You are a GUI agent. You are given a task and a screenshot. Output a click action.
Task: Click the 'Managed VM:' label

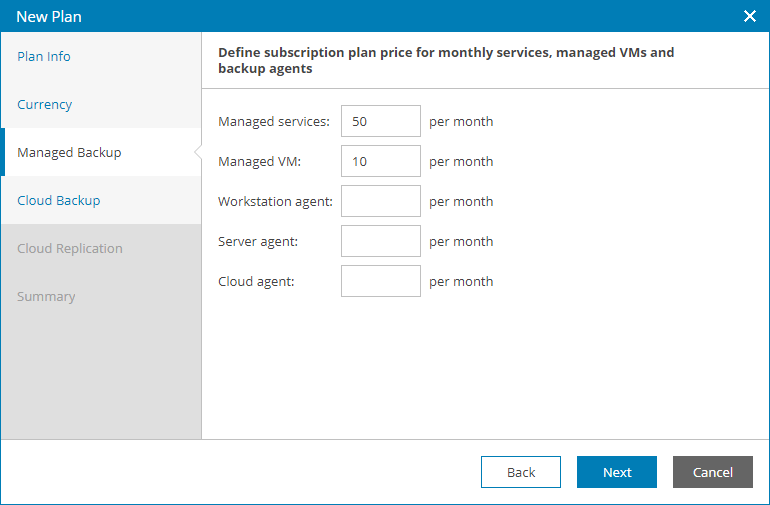tap(257, 162)
